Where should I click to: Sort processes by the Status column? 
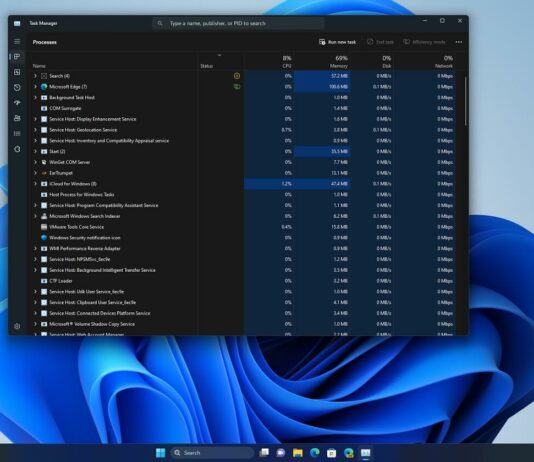[206, 66]
